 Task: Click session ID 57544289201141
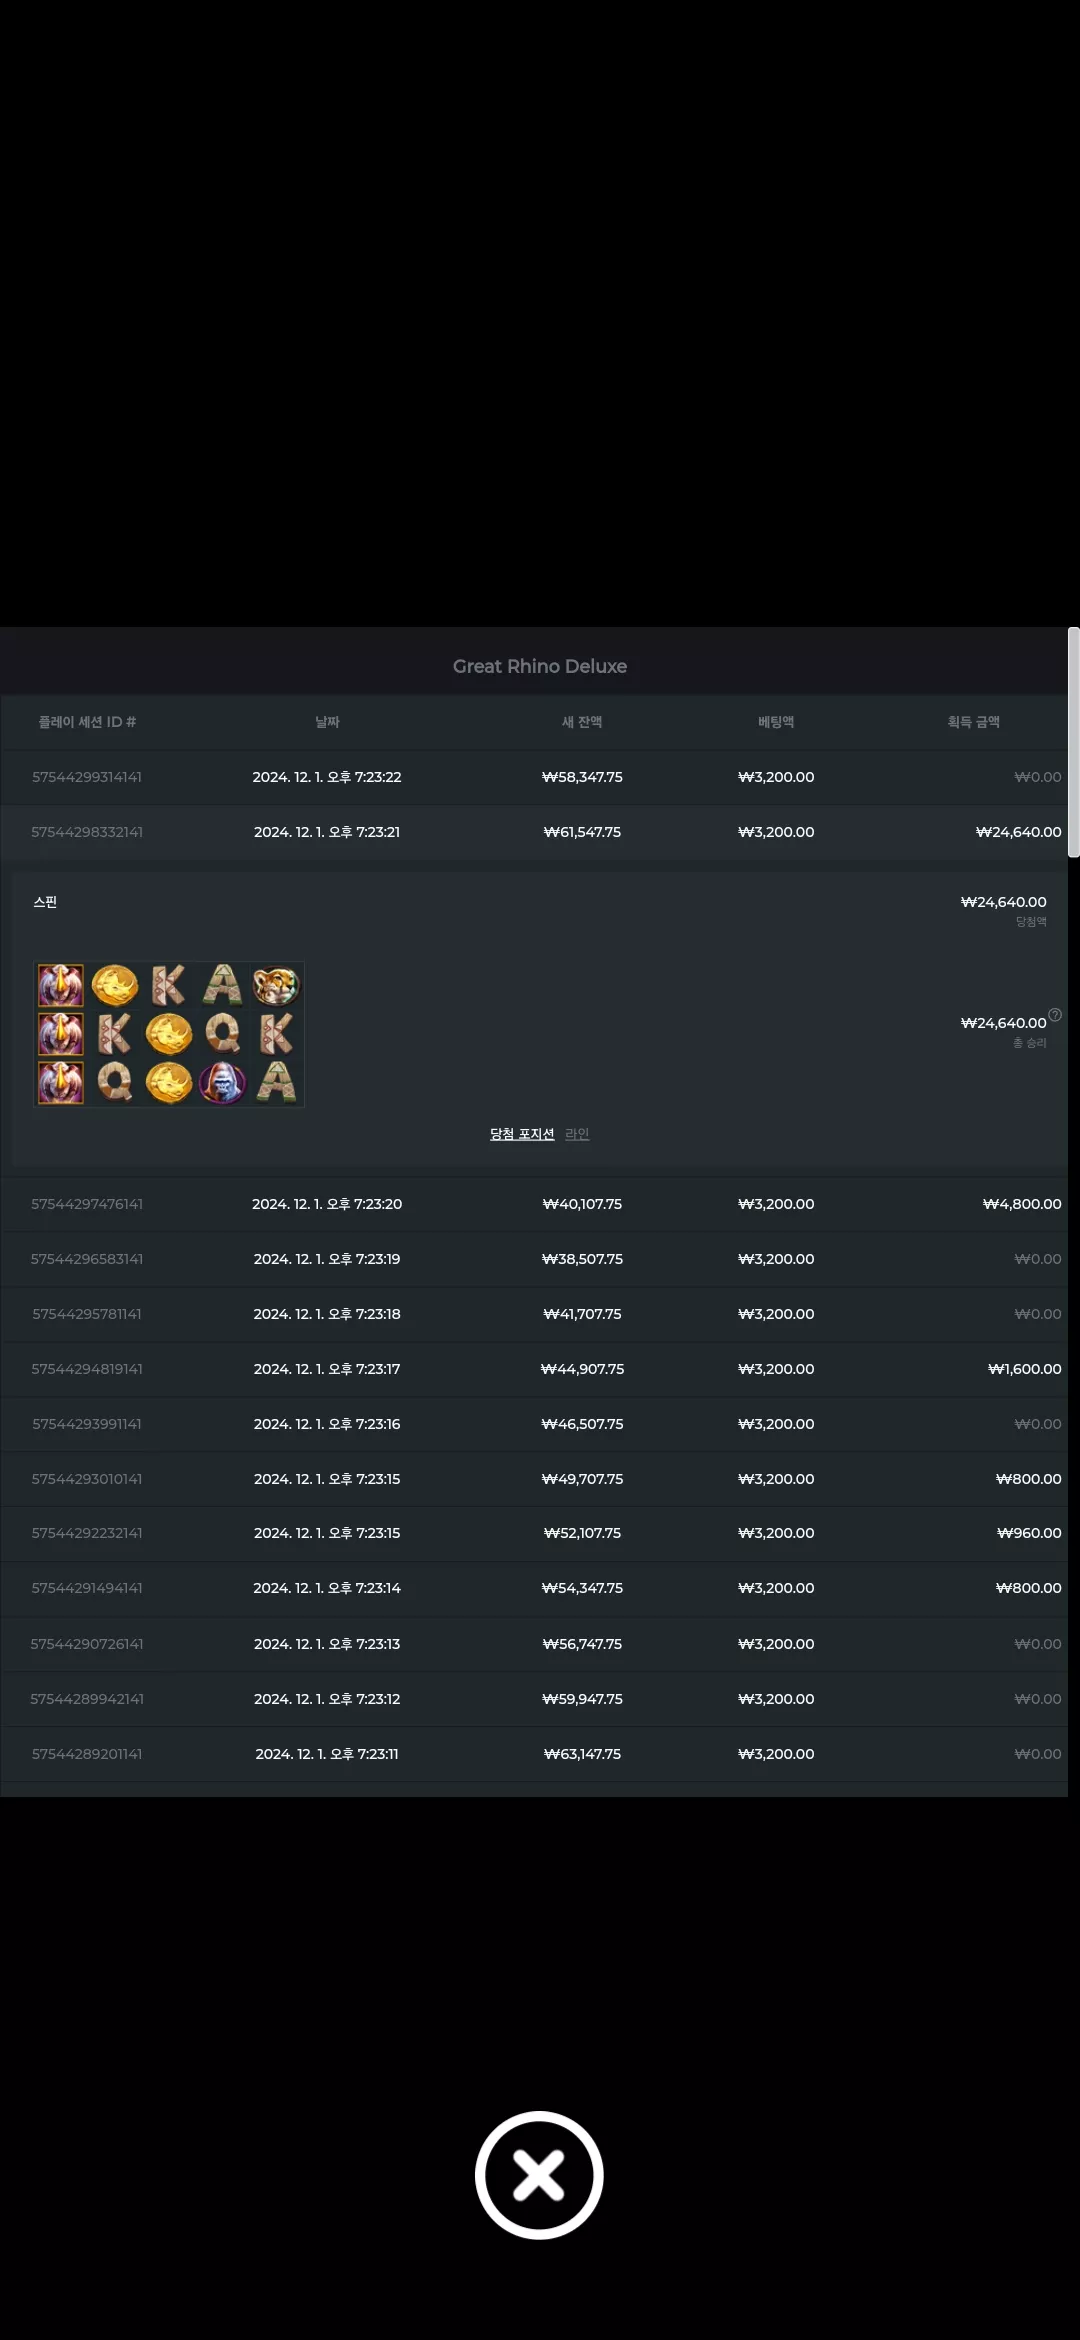87,1754
